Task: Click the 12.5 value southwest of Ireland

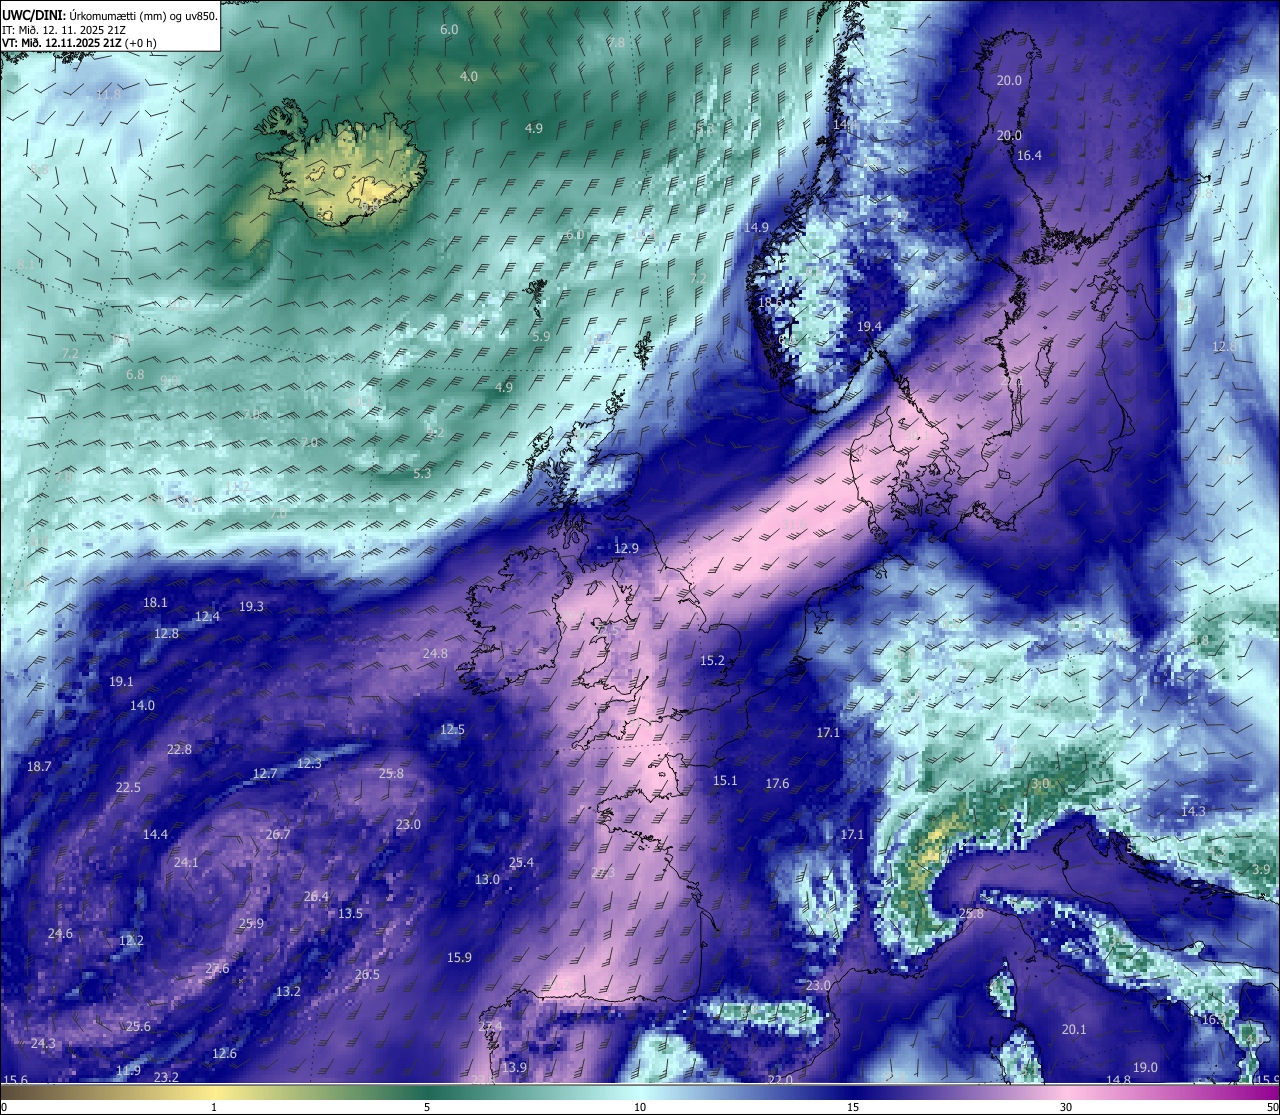Action: (x=452, y=730)
